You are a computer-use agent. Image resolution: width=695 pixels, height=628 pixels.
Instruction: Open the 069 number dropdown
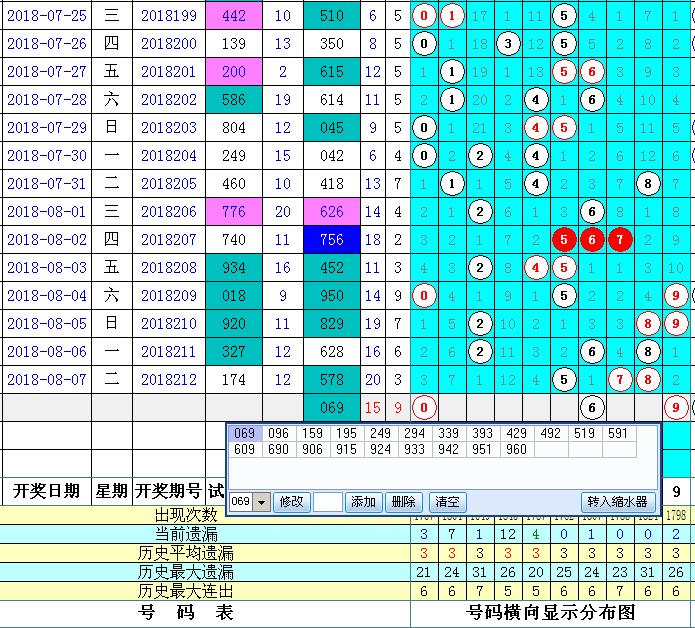[x=262, y=502]
